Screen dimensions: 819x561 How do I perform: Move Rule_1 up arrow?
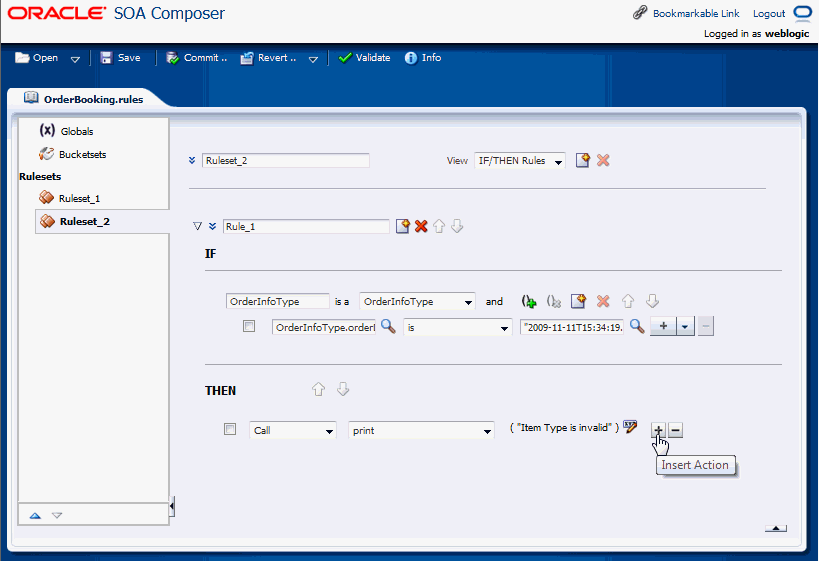(x=439, y=226)
